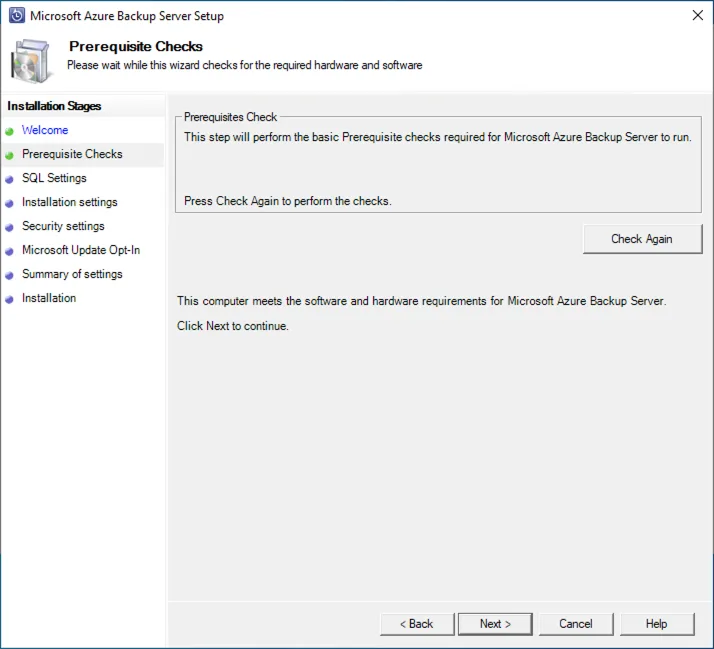Screen dimensions: 714x649
Task: Go to Installation settings stage
Action: (69, 202)
